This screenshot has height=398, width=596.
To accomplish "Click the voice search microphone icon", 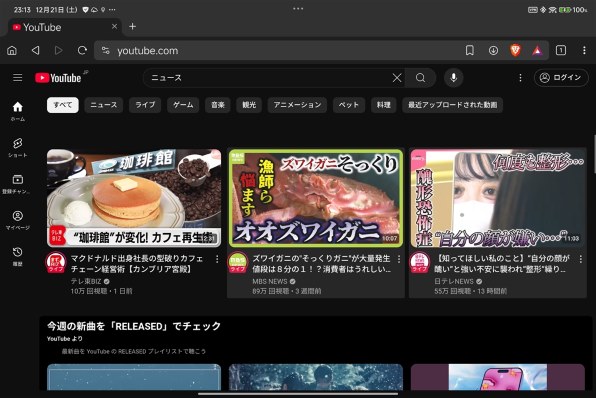I will pos(453,78).
